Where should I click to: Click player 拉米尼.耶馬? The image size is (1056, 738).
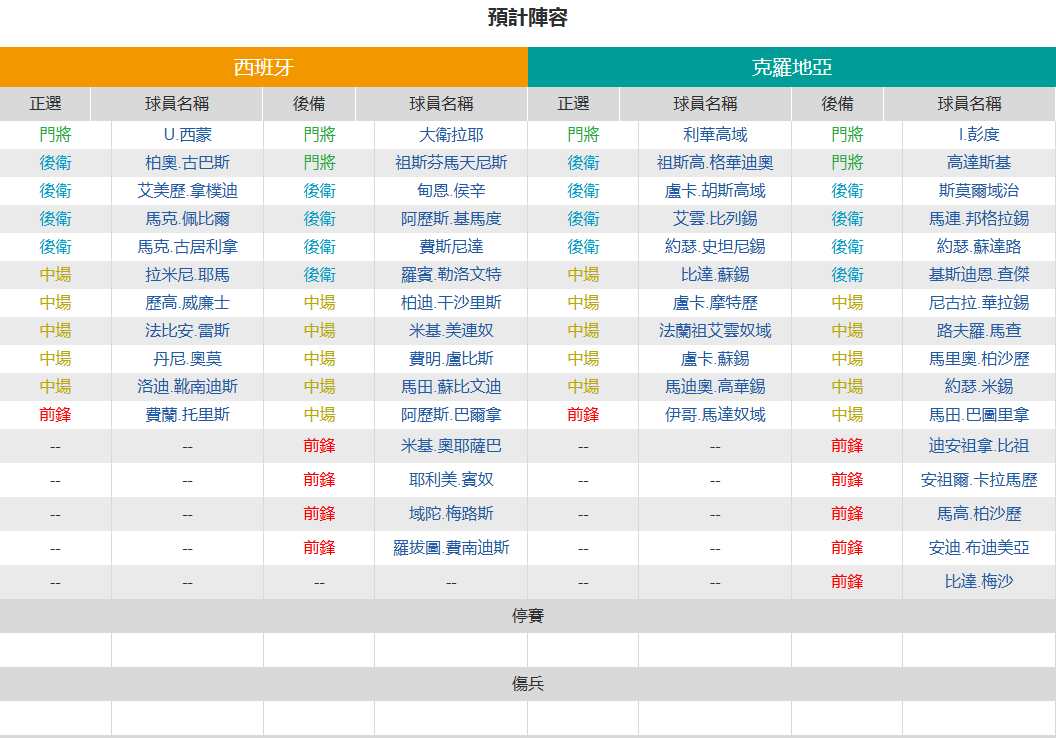pyautogui.click(x=187, y=275)
